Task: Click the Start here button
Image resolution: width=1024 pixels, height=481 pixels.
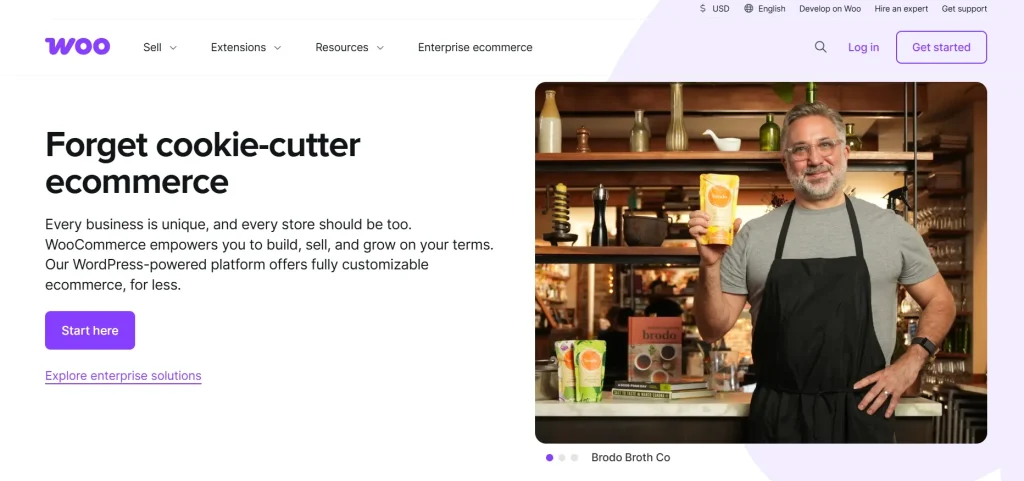Action: pos(90,330)
